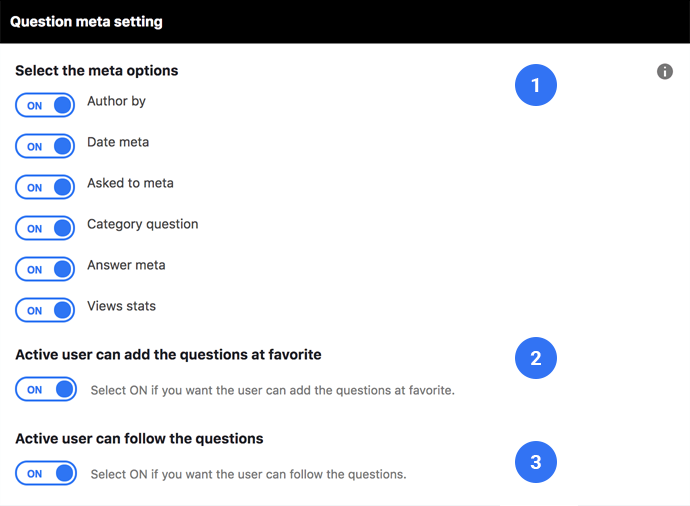Click the Views stats label
This screenshot has width=690, height=506.
click(121, 306)
